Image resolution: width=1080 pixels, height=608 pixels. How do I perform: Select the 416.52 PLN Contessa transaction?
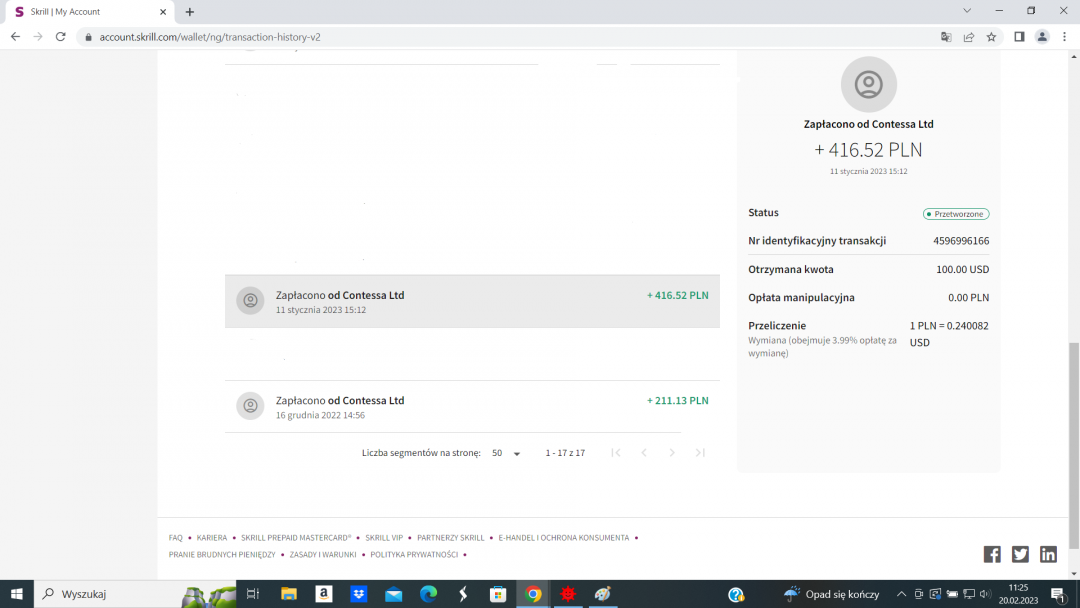(472, 301)
